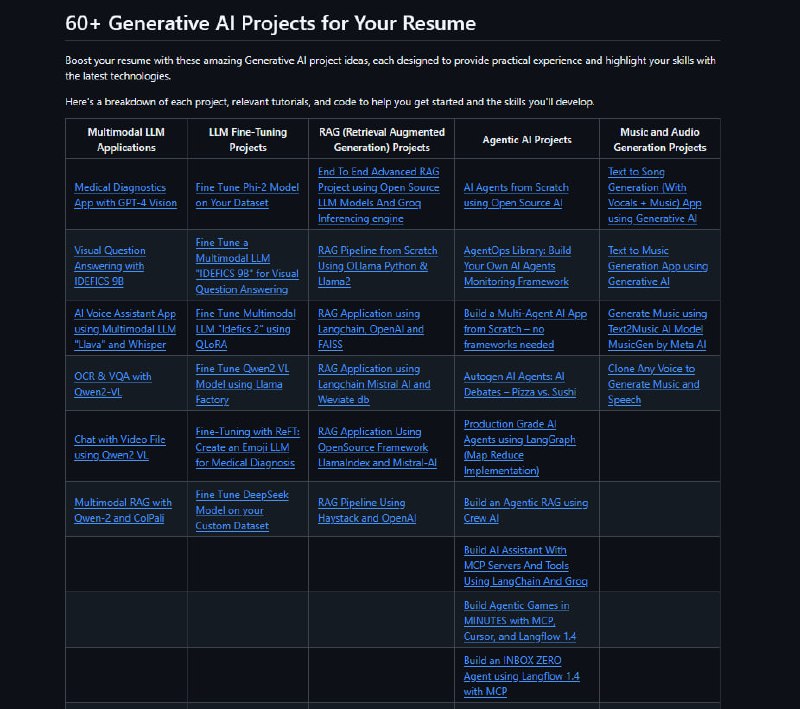
Task: Open RAG Application using Langchain, OpenAI and FAISS
Action: pos(371,329)
